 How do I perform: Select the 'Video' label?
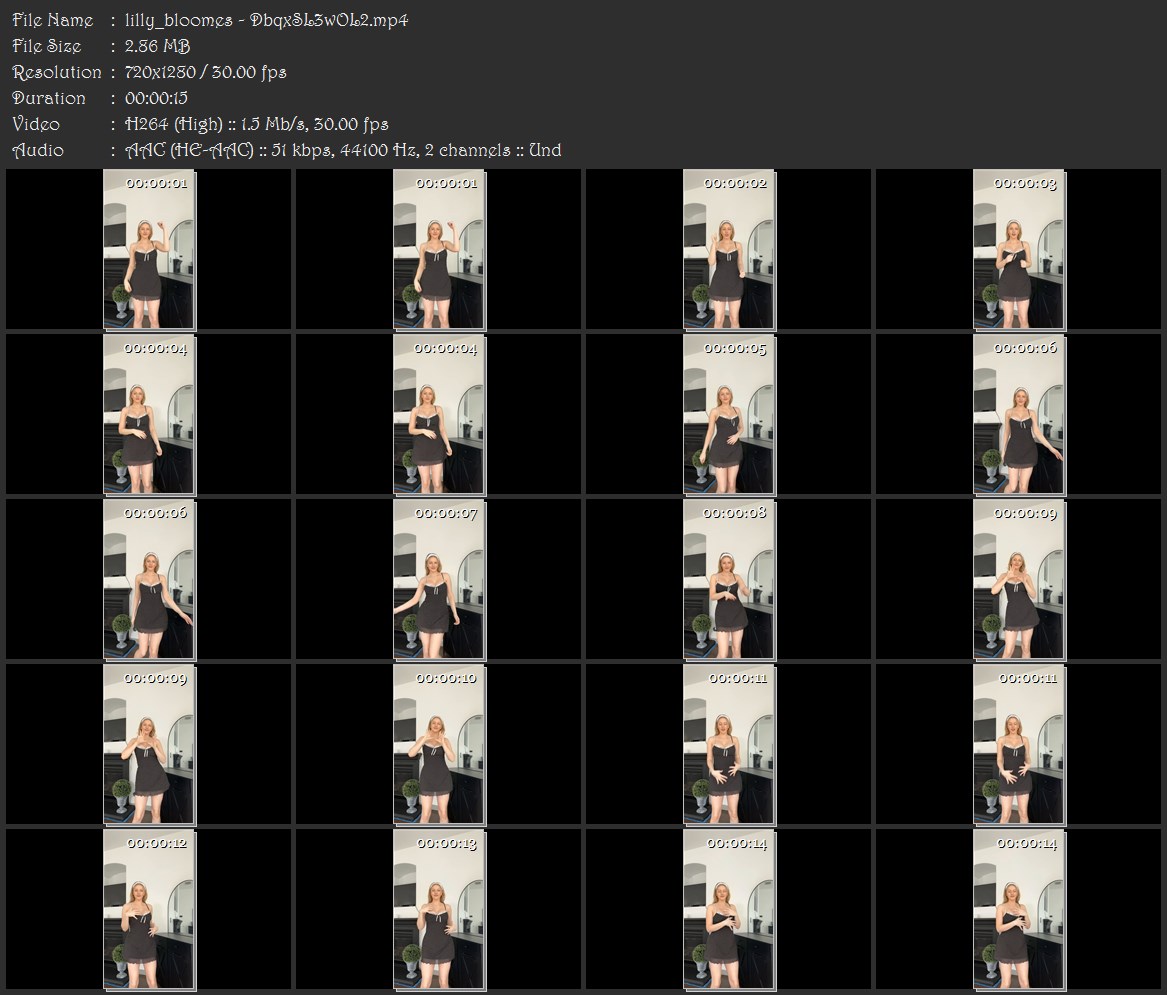(x=36, y=124)
